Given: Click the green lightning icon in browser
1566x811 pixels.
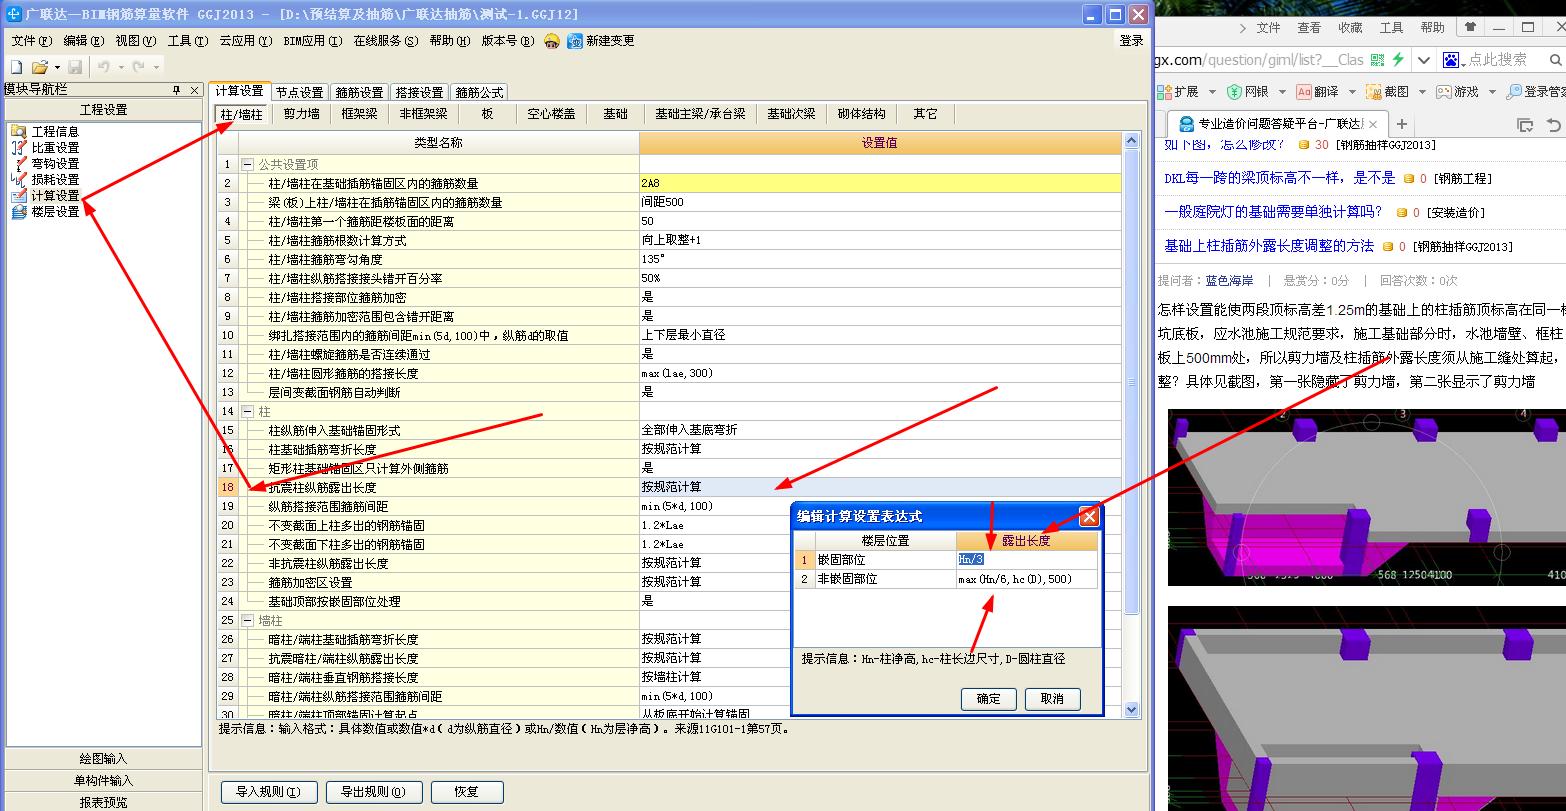Looking at the screenshot, I should [x=1398, y=60].
